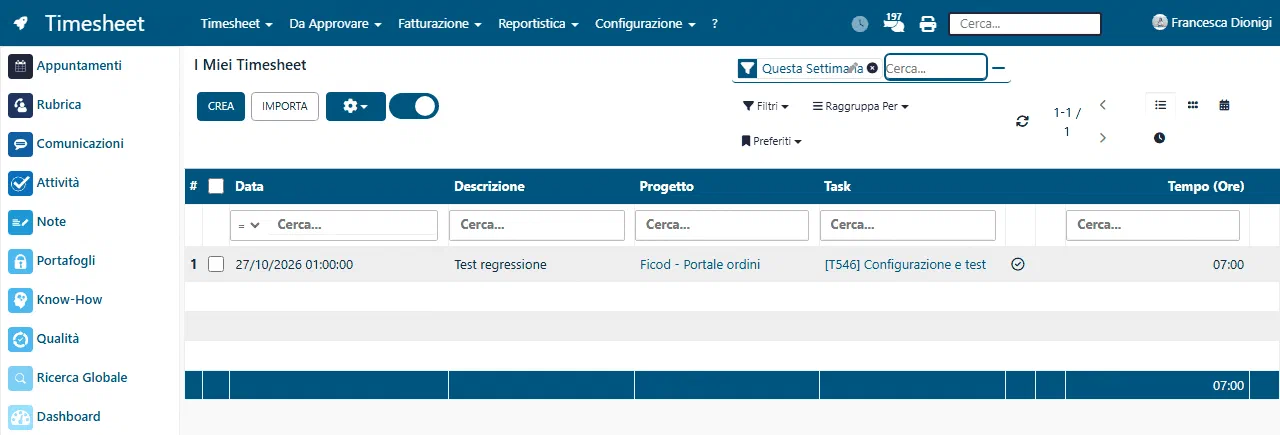
Task: Focus the Cerca field beside Questa Settimana
Action: pos(936,68)
